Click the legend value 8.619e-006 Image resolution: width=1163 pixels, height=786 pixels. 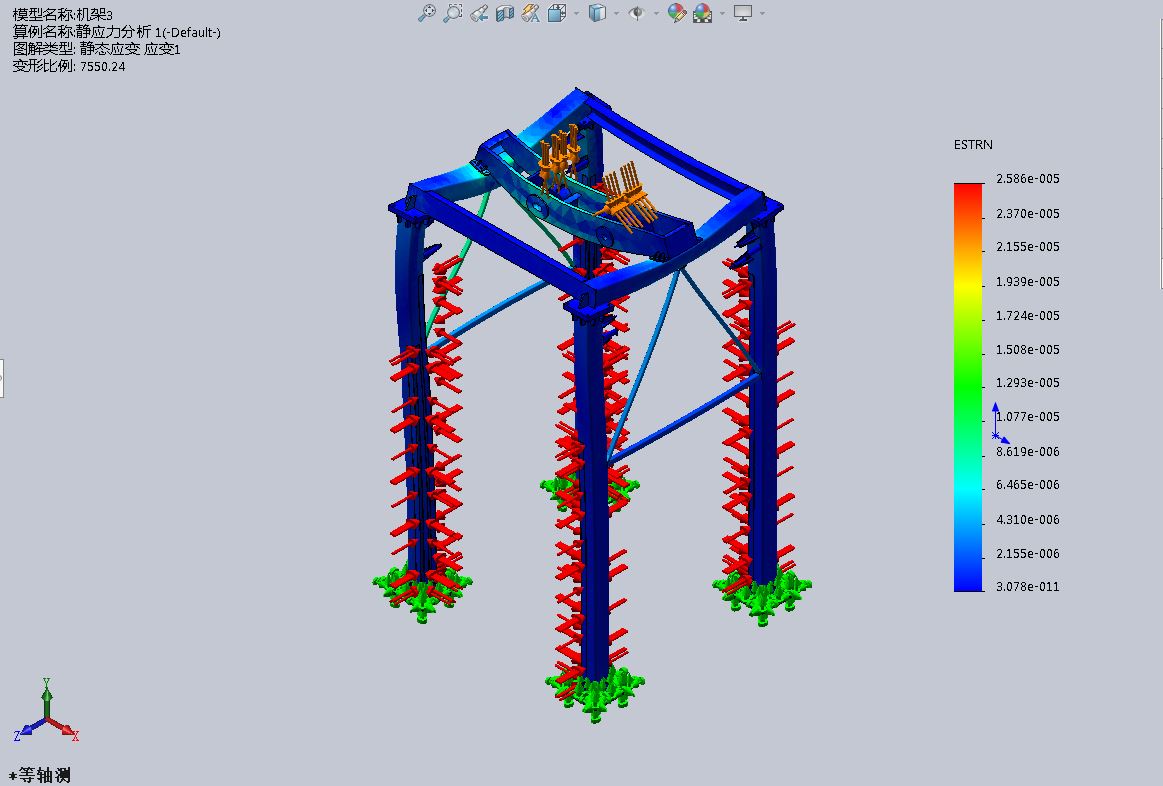pyautogui.click(x=1028, y=452)
